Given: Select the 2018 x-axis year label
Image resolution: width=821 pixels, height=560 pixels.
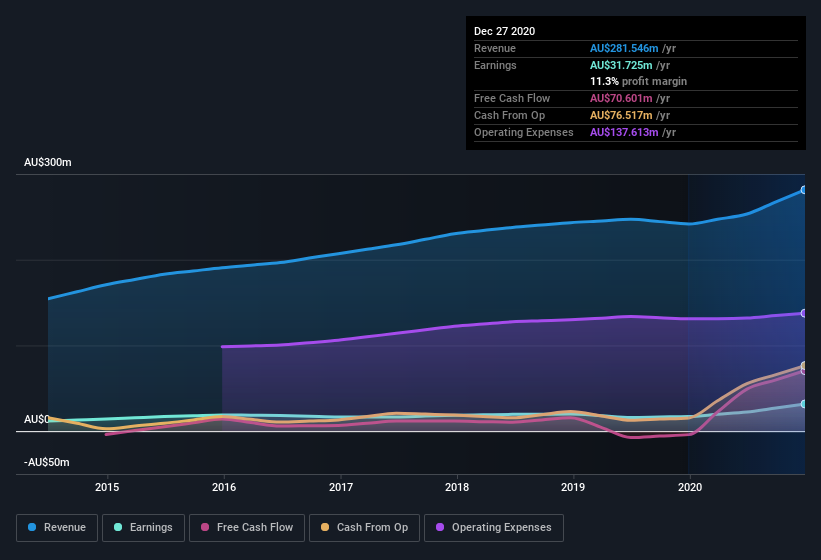Looking at the screenshot, I should point(457,487).
